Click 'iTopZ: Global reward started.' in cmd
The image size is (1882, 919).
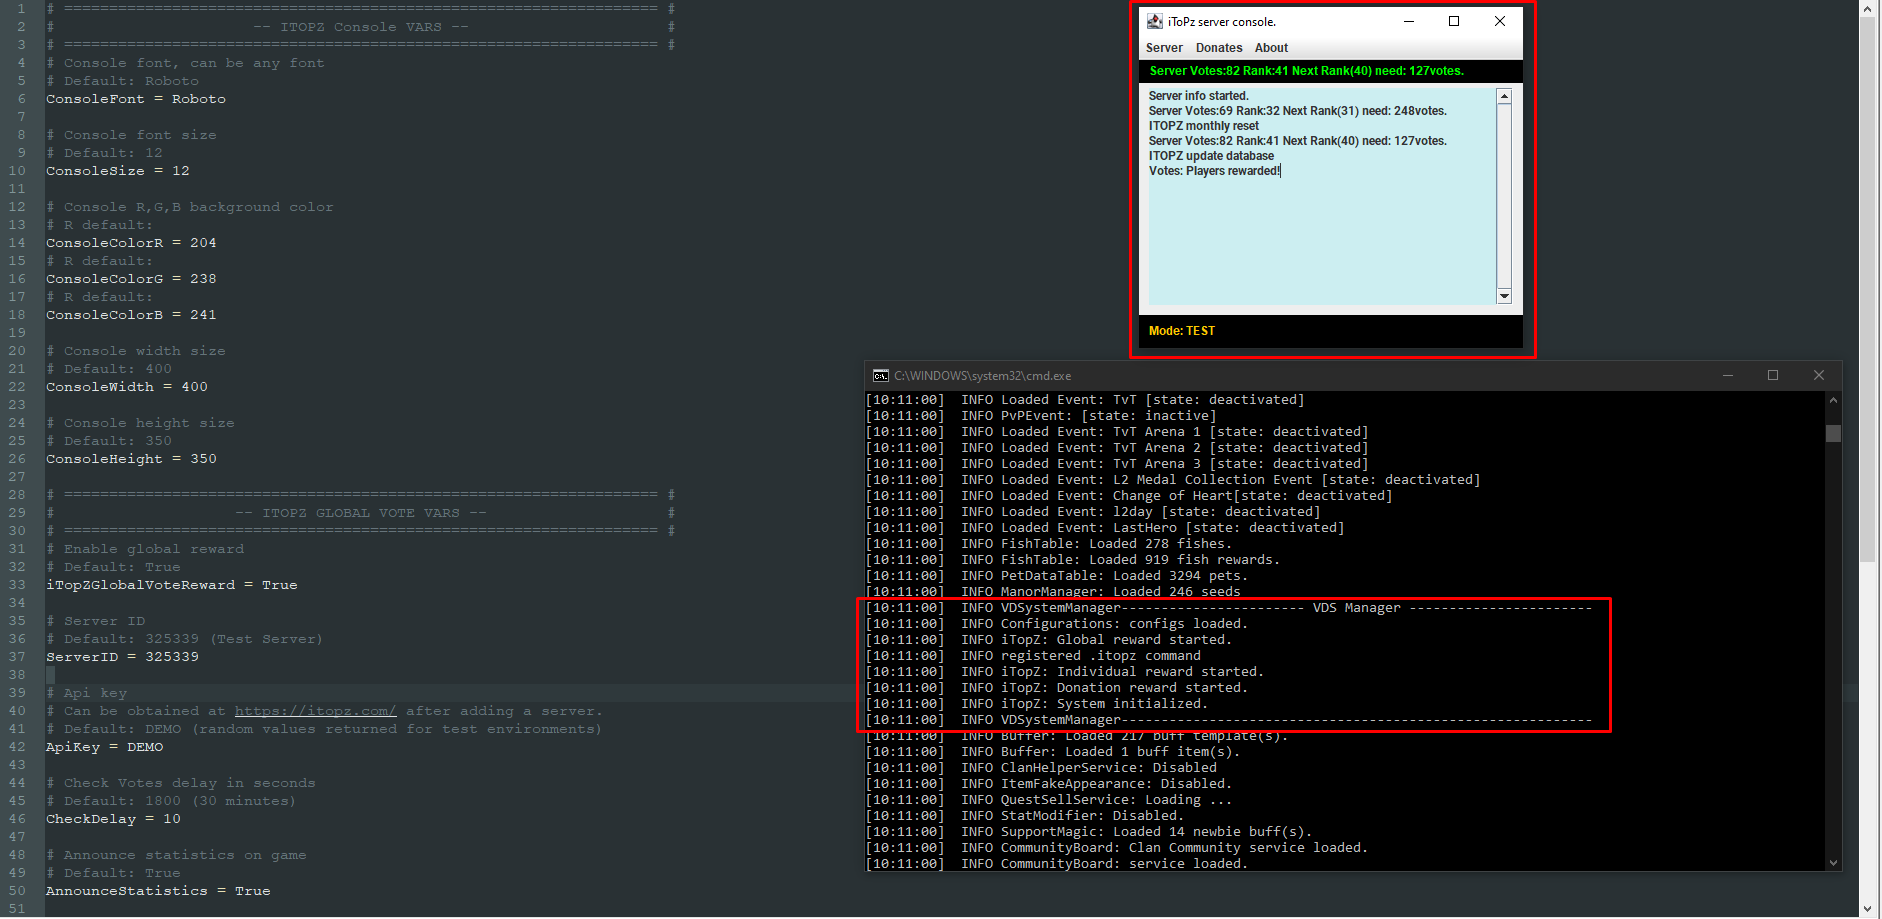coord(1116,640)
